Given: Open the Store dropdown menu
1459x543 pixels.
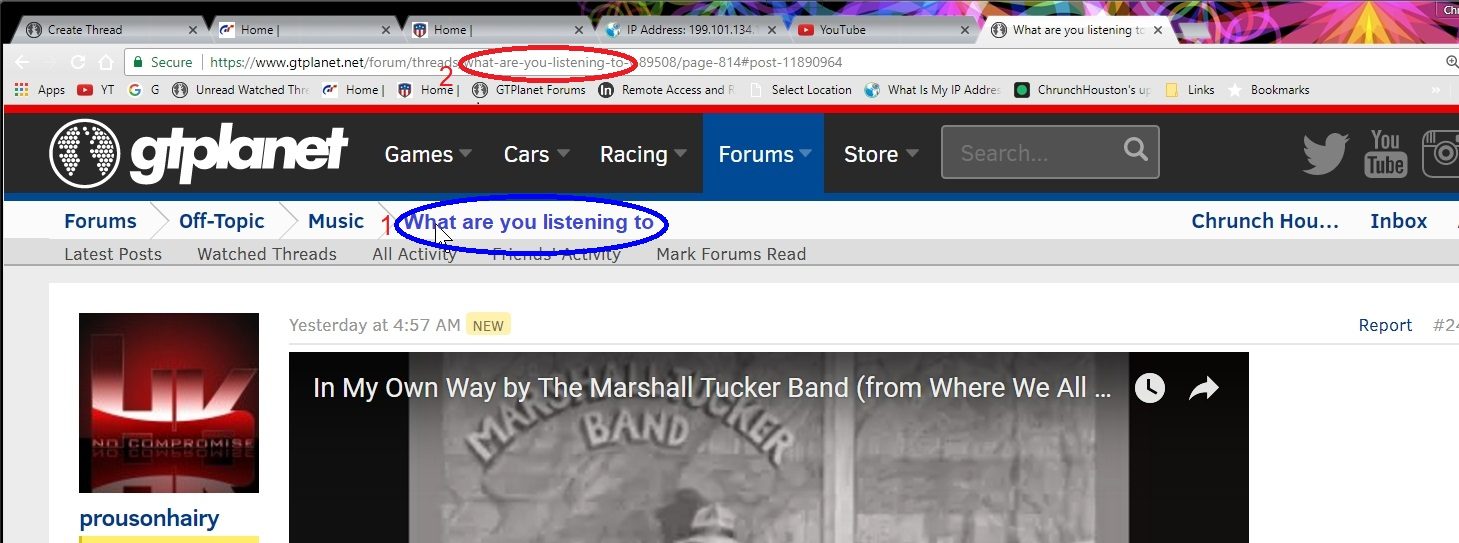Looking at the screenshot, I should 881,154.
